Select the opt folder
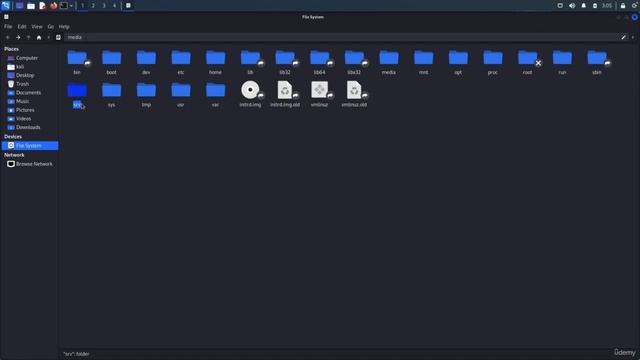Screen dimensions: 640x360 pos(458,58)
